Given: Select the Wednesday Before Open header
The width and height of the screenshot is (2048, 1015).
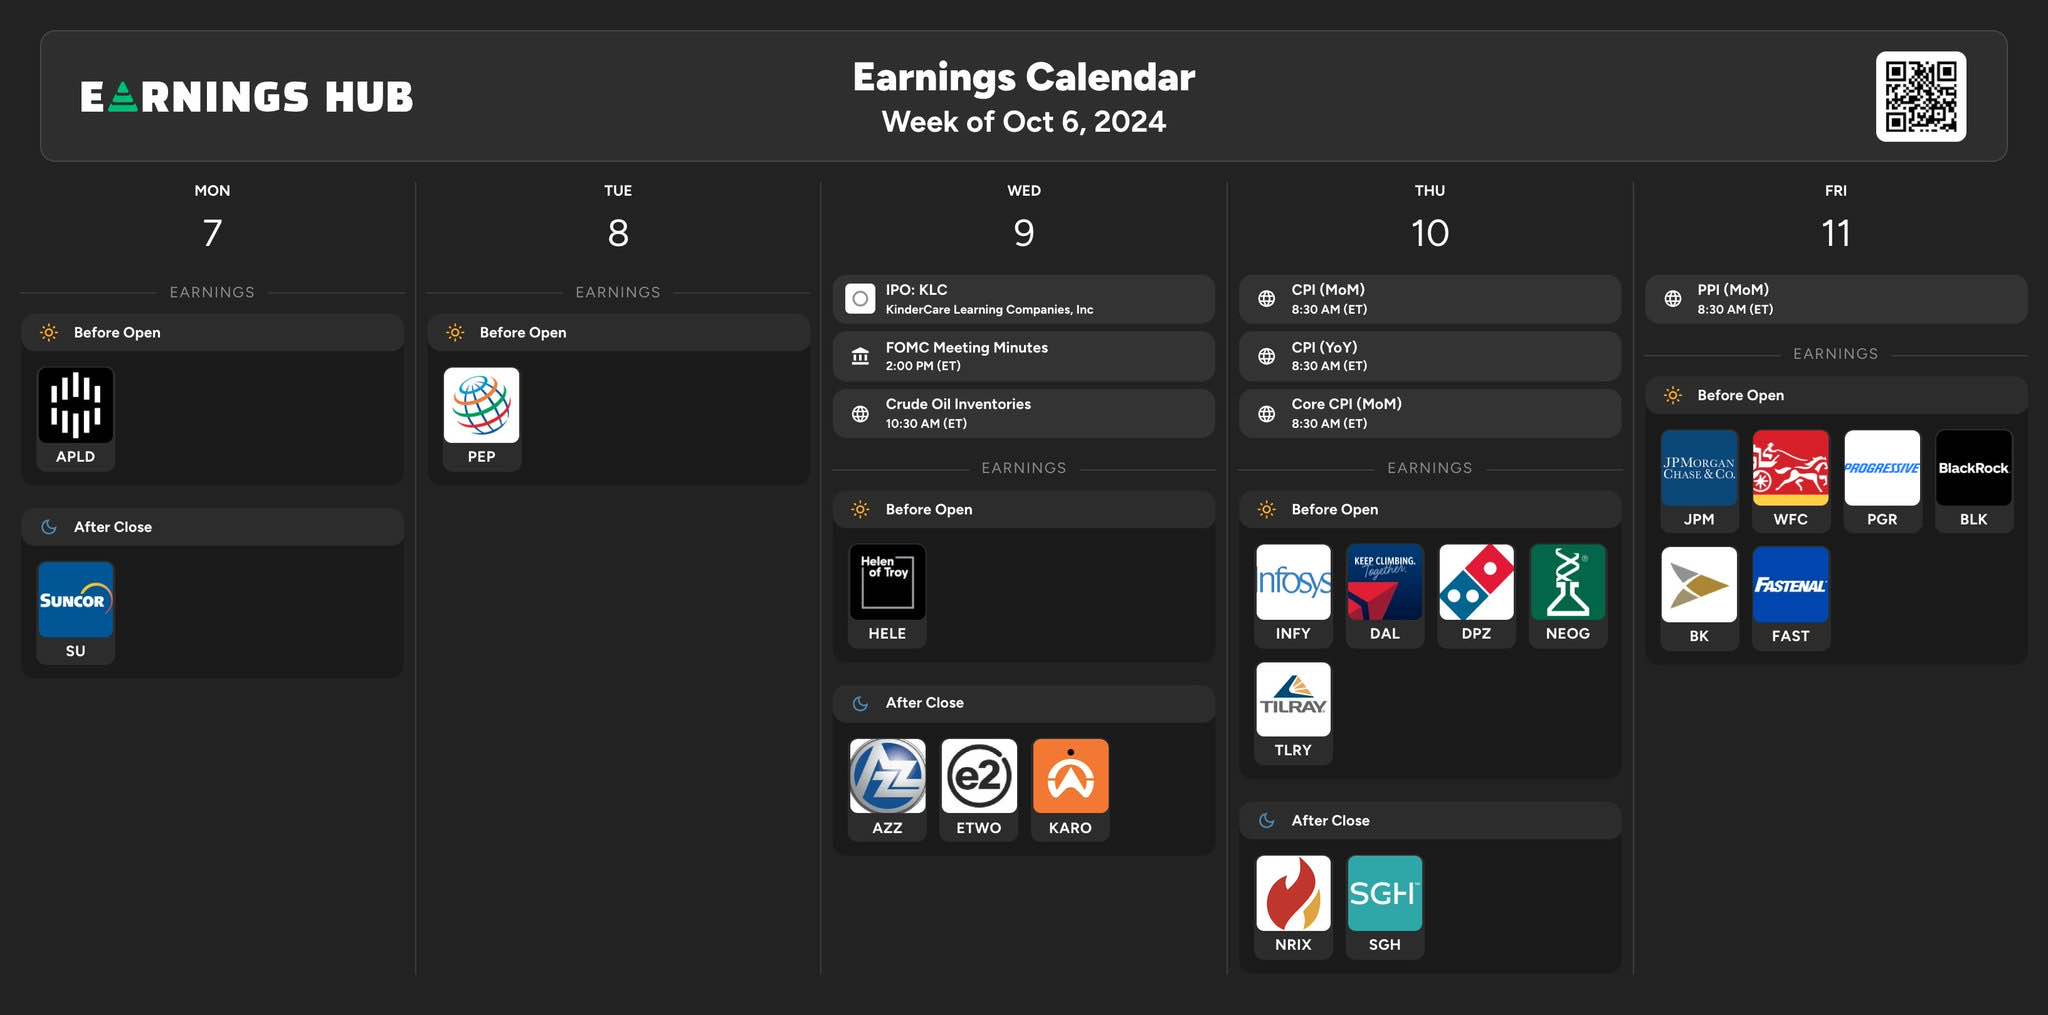Looking at the screenshot, I should [x=1024, y=509].
